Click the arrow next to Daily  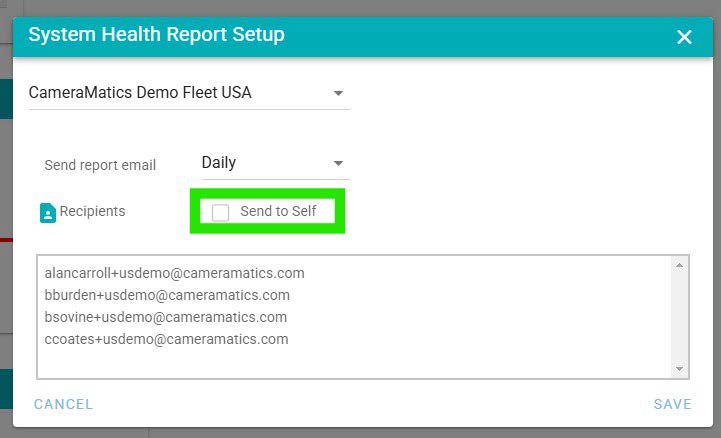(x=339, y=163)
